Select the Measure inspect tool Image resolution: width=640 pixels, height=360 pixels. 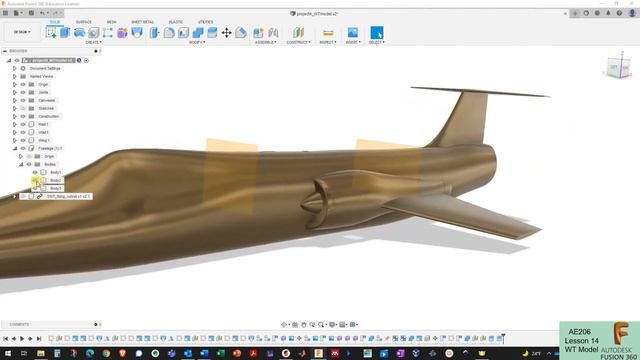[x=328, y=33]
